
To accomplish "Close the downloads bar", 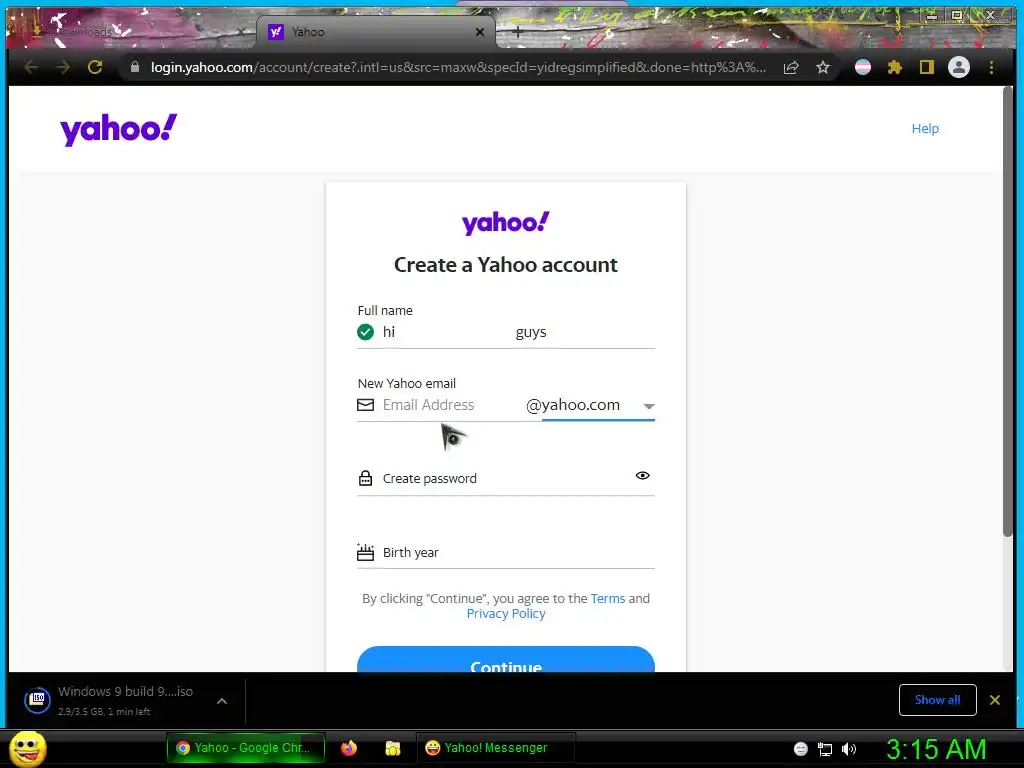I will click(x=995, y=700).
